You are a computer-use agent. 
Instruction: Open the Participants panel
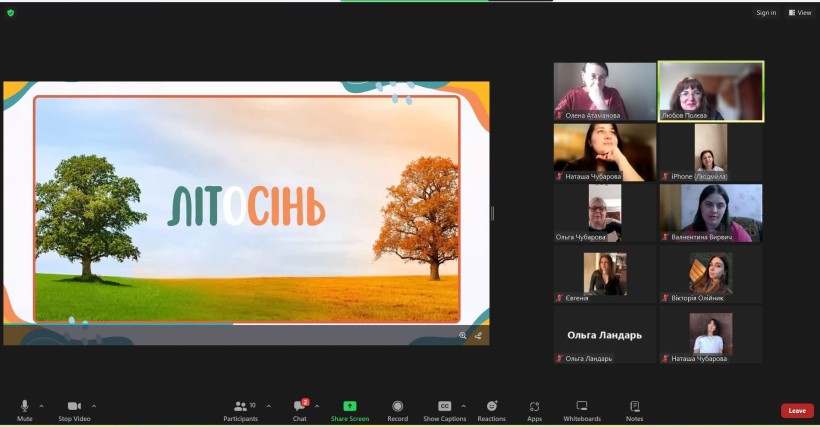point(240,408)
